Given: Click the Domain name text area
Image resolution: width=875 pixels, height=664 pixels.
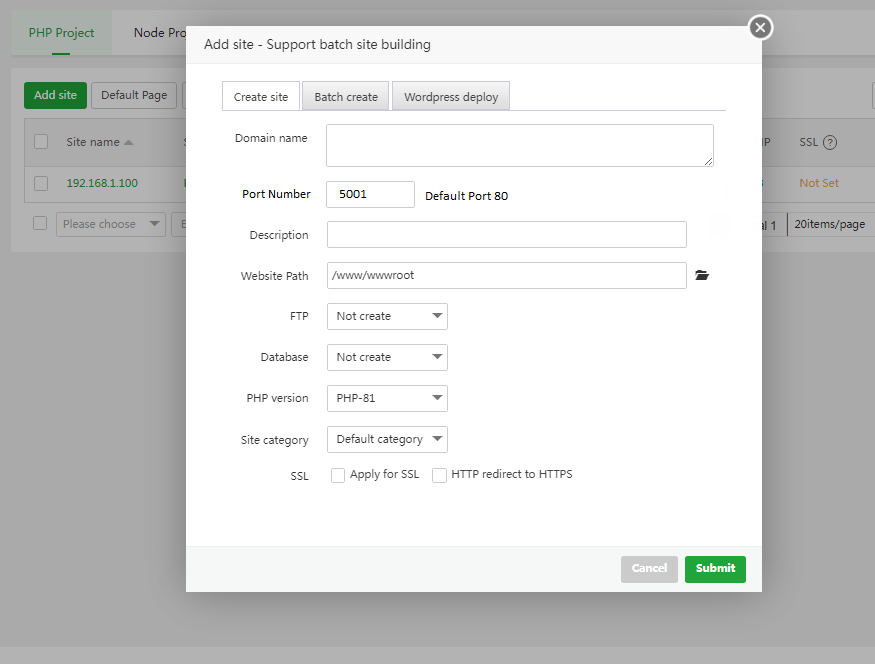Looking at the screenshot, I should [519, 145].
